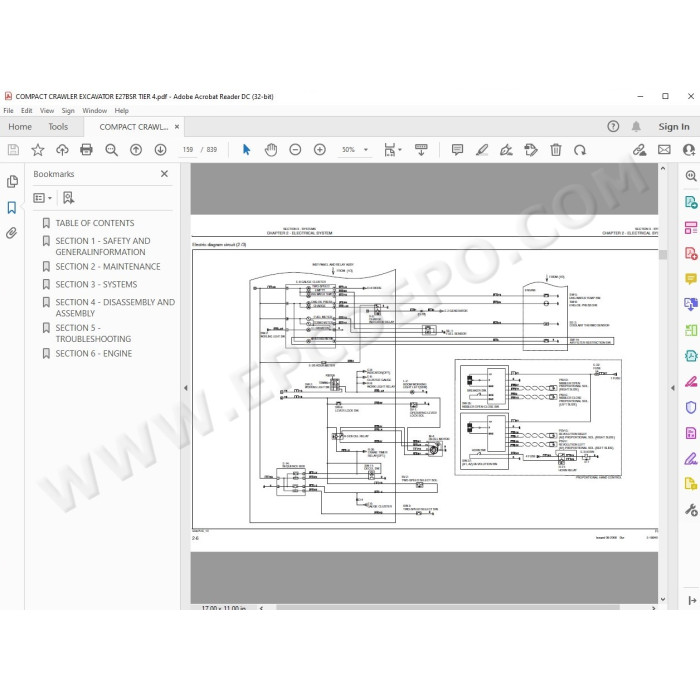Open the yellow Comment tool in right pane
Image resolution: width=700 pixels, height=700 pixels.
pyautogui.click(x=691, y=279)
